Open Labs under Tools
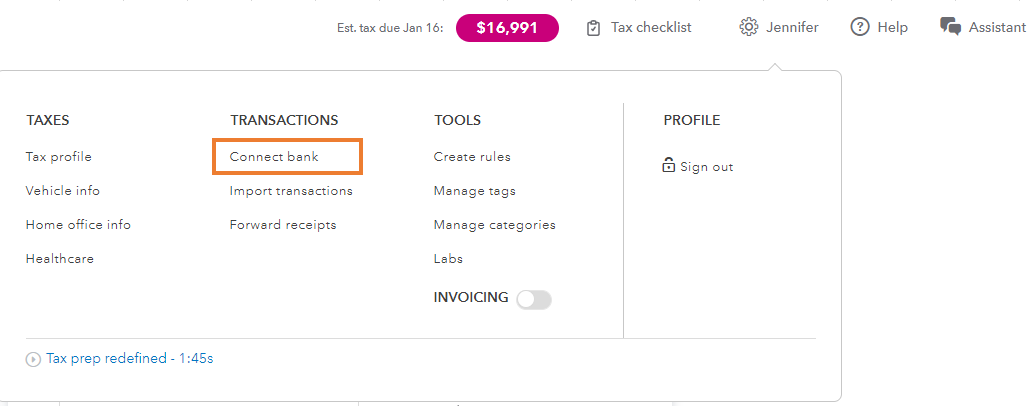 click(x=448, y=259)
